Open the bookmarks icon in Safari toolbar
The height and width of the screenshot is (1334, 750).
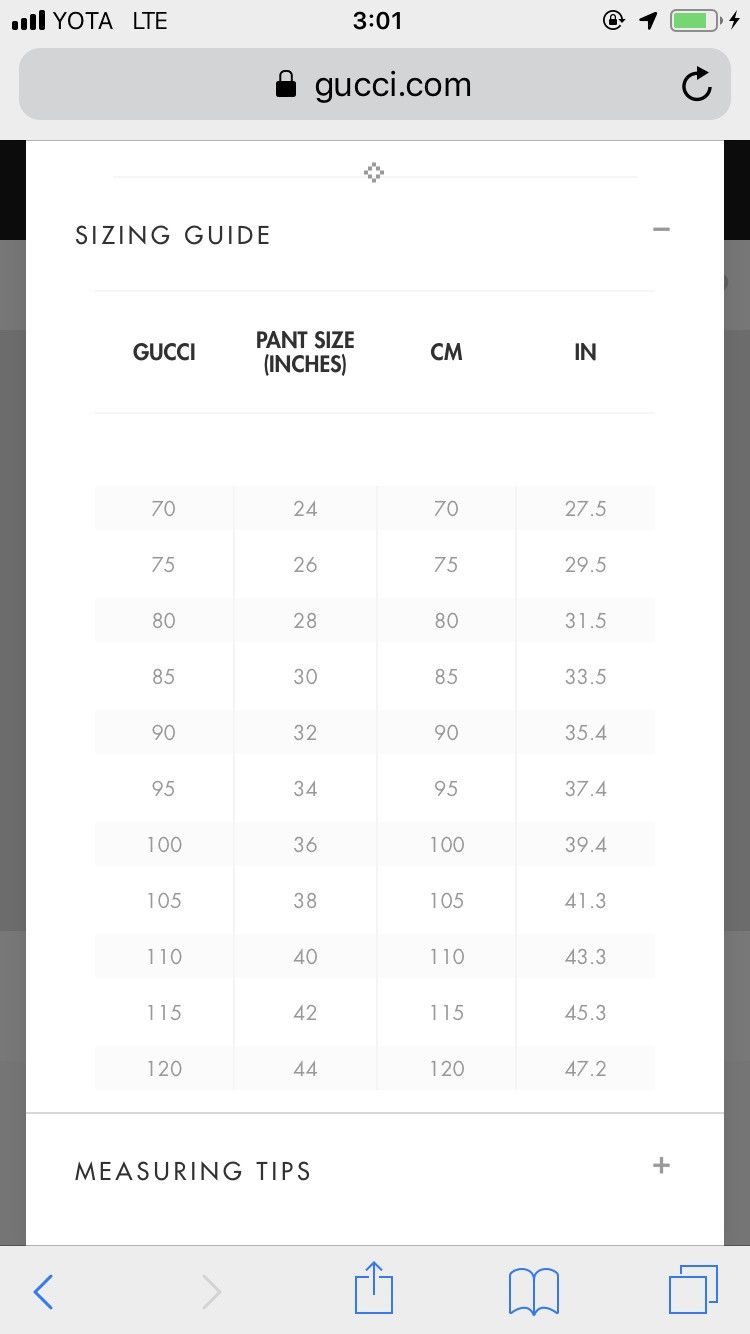(x=533, y=1290)
